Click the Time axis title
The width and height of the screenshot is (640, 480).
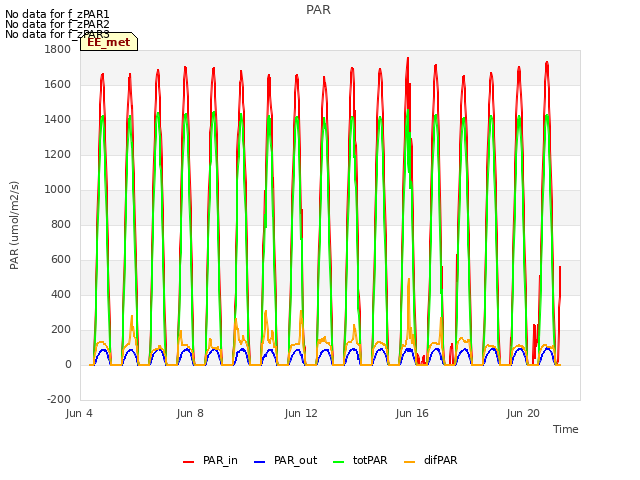click(x=566, y=429)
